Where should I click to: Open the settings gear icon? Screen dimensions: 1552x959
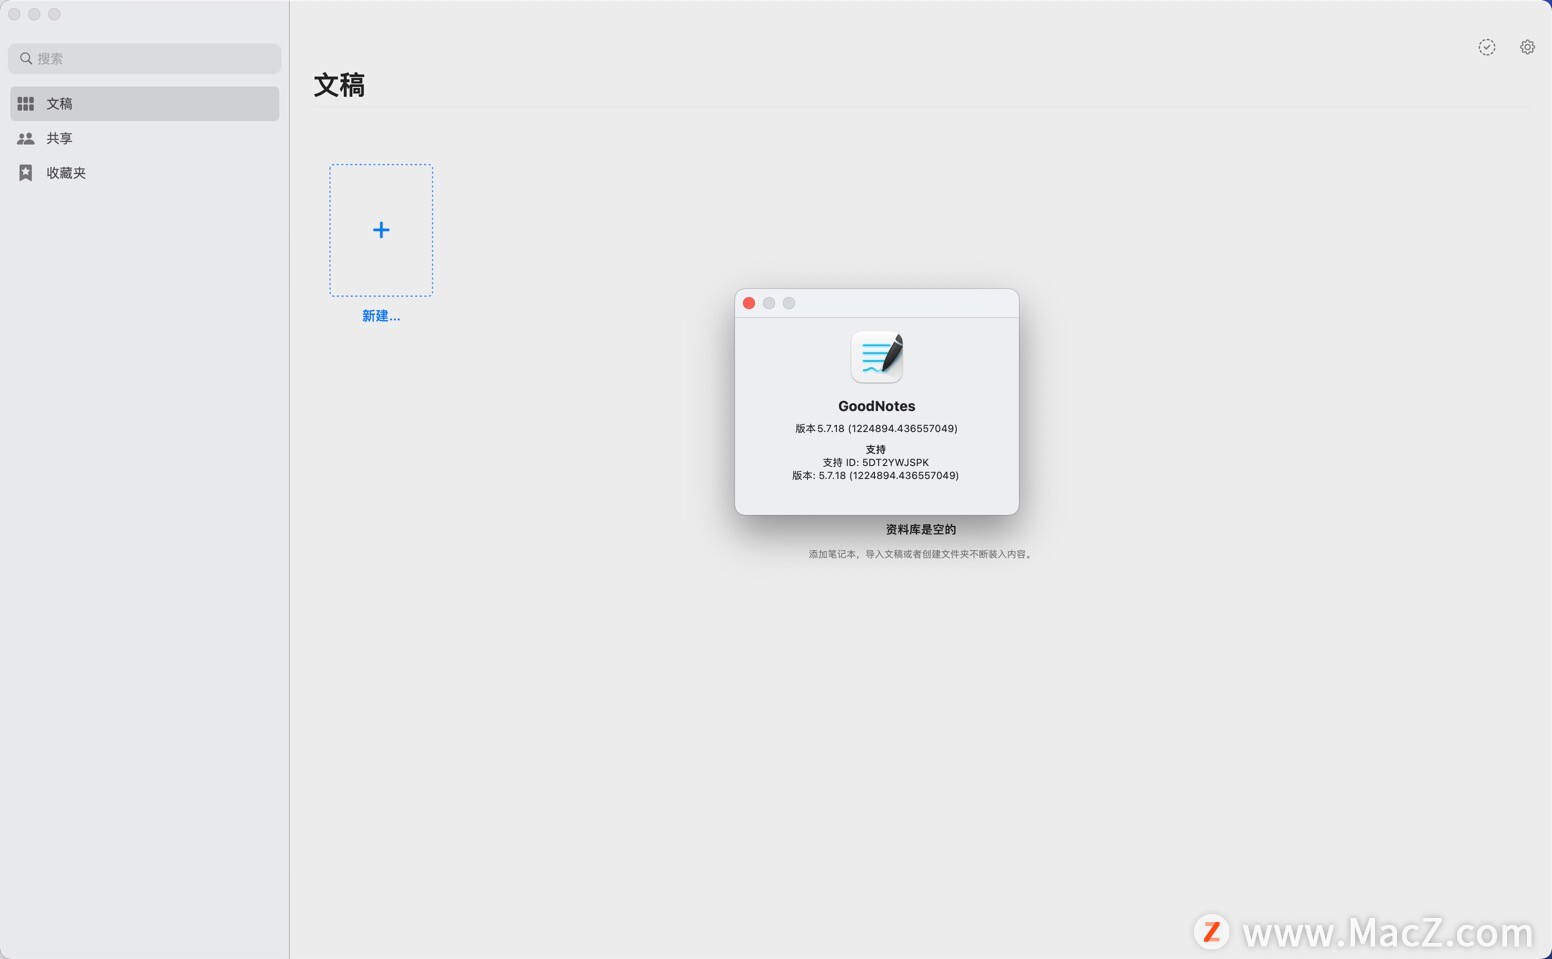coord(1527,47)
